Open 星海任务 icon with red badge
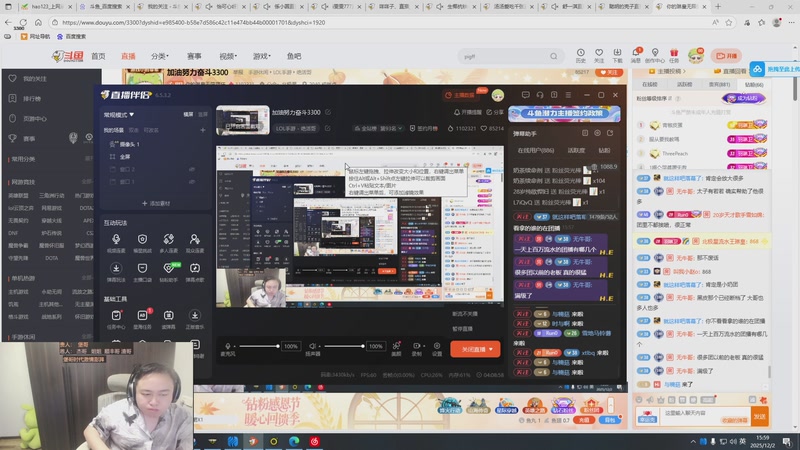This screenshot has width=800, height=450. click(x=142, y=319)
